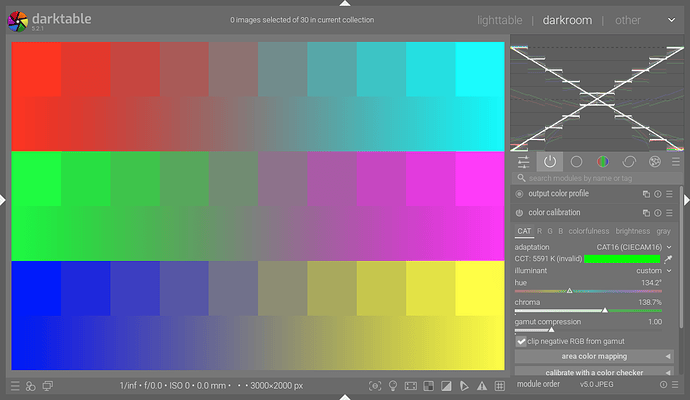The height and width of the screenshot is (400, 690).
Task: Toggle guides grid overlay icon
Action: (x=497, y=385)
